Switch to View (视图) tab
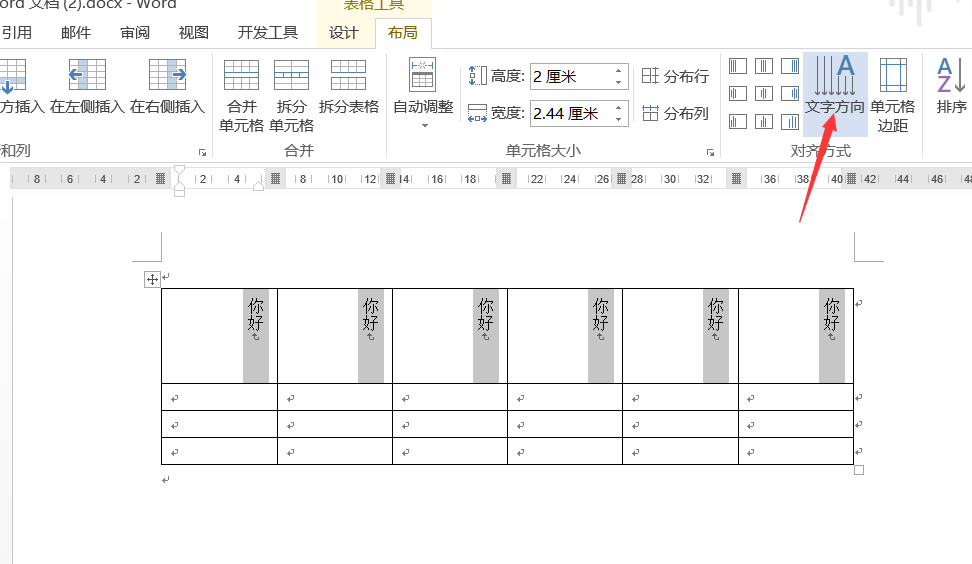Screen dimensions: 972x564 (193, 32)
